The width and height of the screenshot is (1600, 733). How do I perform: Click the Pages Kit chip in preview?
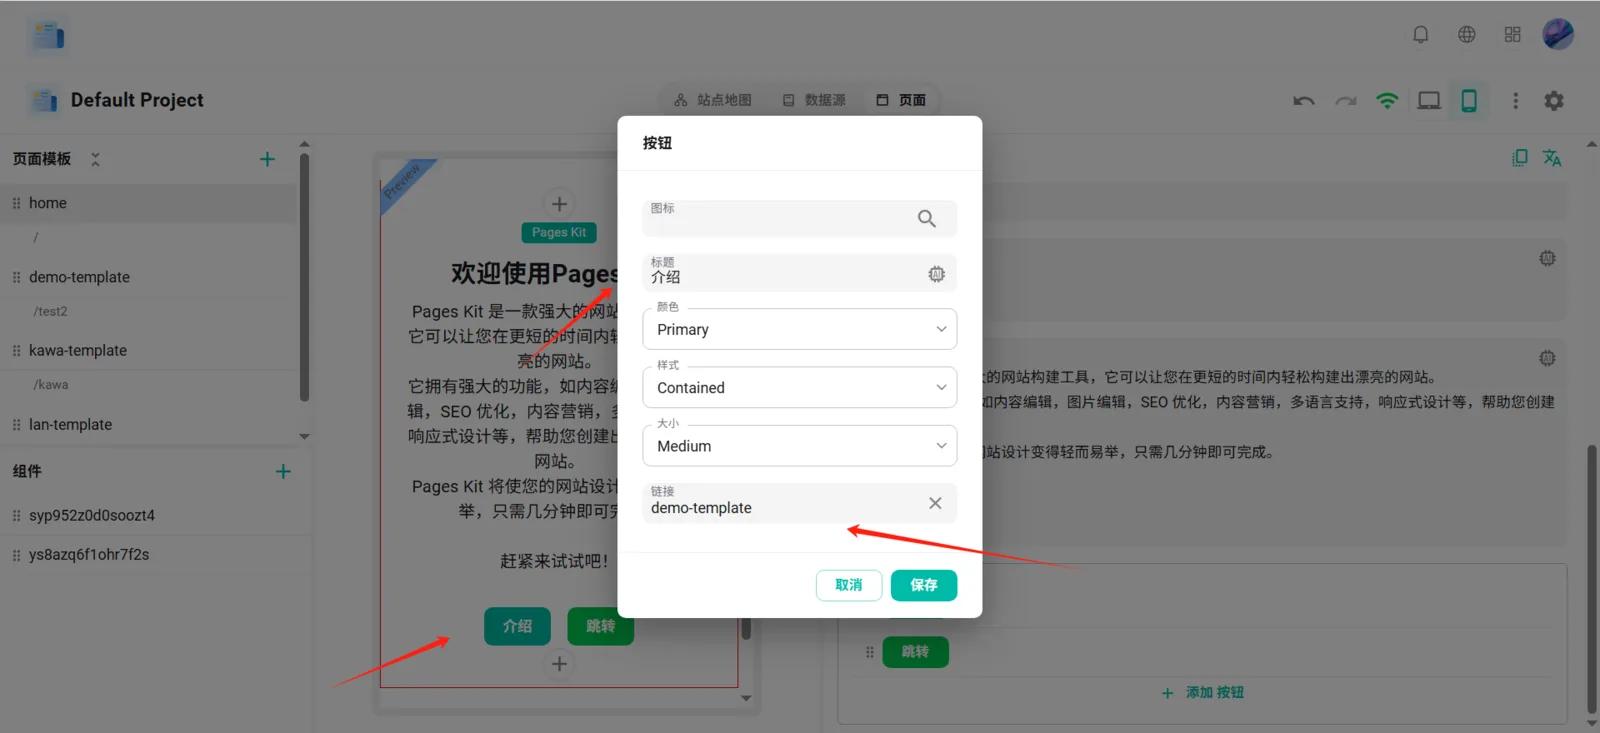tap(559, 233)
